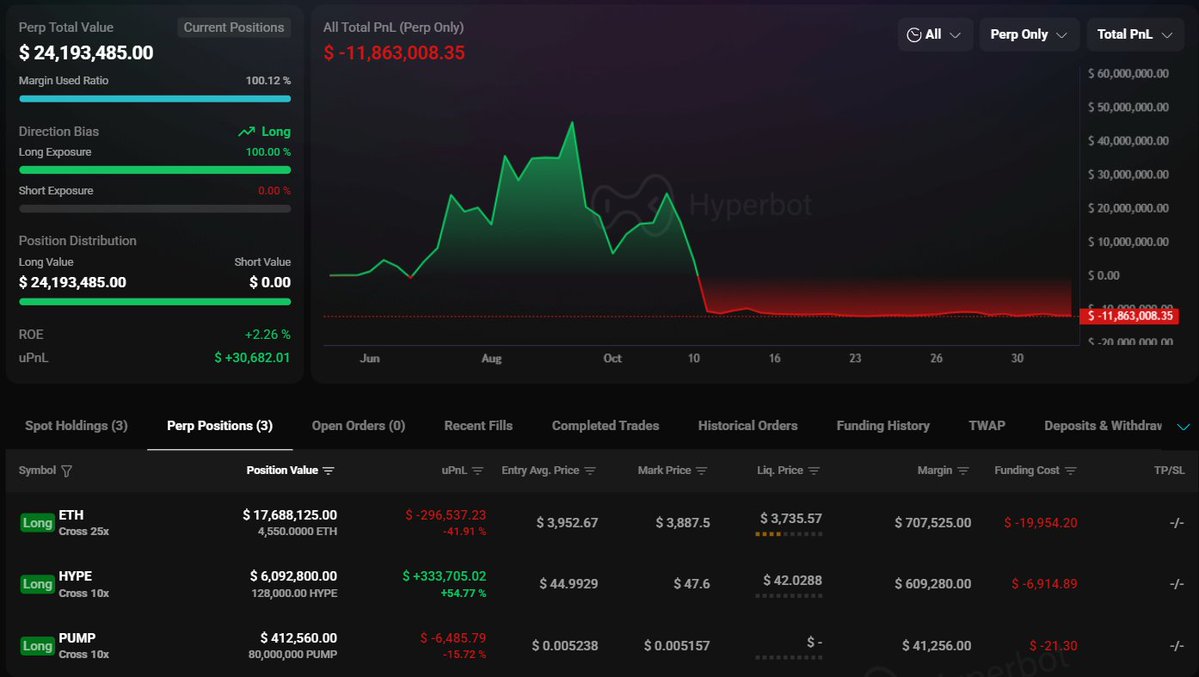Screen dimensions: 1199x677
Task: Switch to Spot Holdings (3) tab
Action: tap(76, 425)
